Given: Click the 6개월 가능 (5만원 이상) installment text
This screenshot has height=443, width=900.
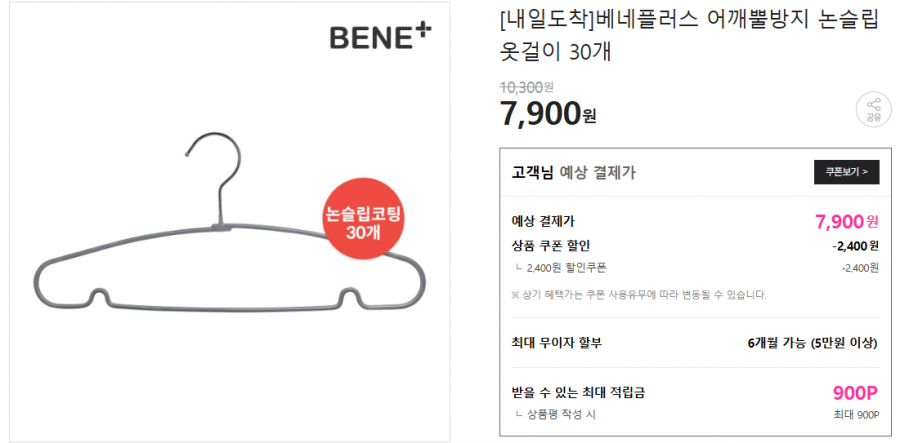Looking at the screenshot, I should point(812,343).
